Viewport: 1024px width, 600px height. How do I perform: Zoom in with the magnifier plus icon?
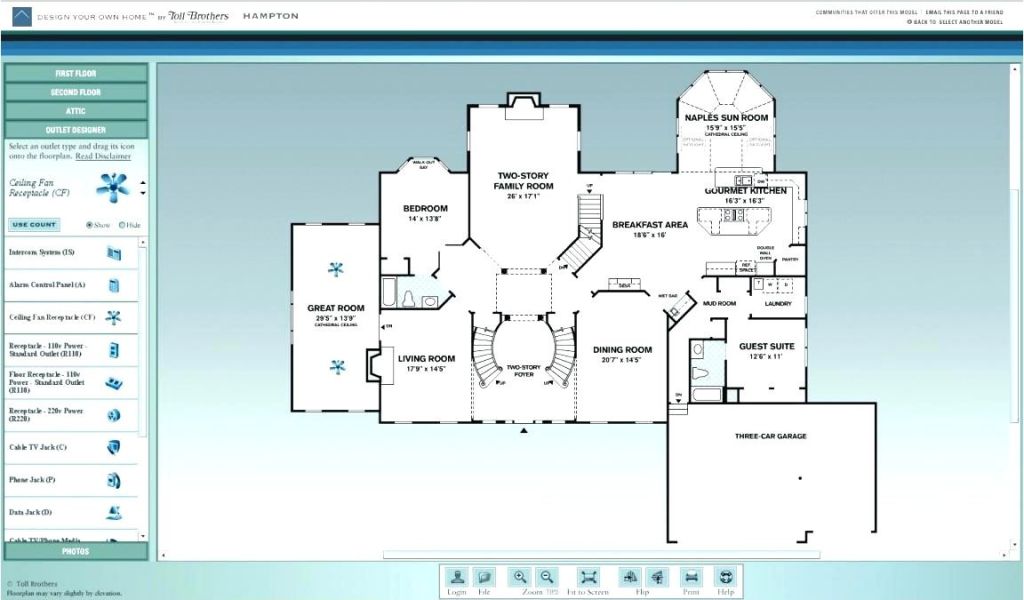click(x=520, y=577)
